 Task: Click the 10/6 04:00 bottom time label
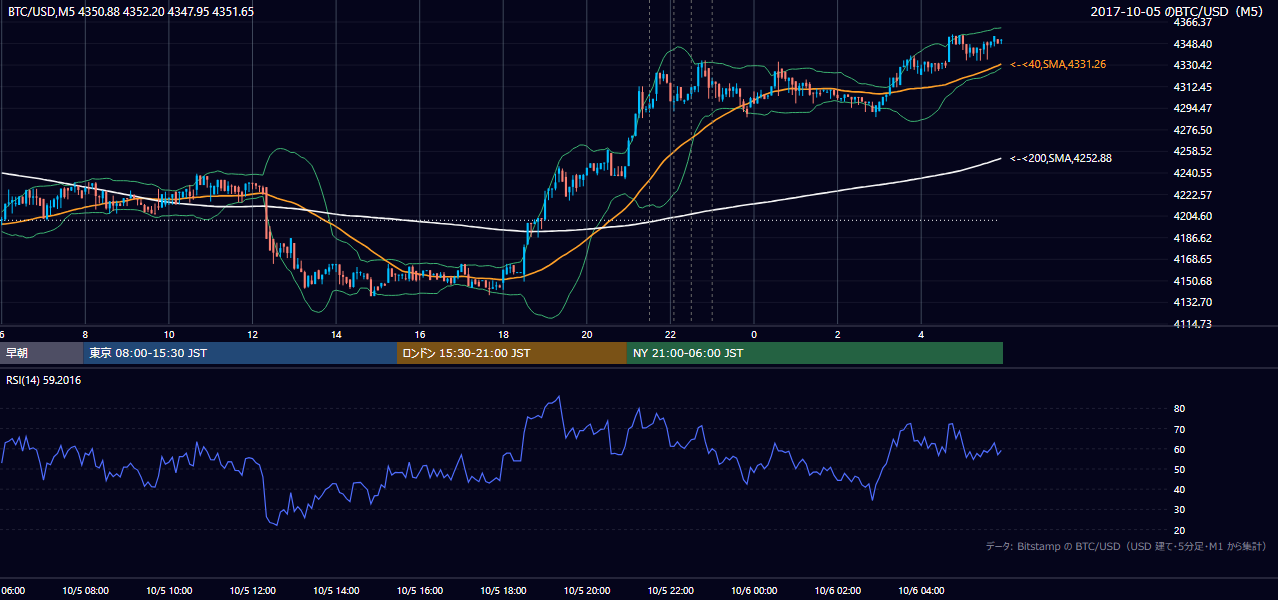tap(922, 591)
